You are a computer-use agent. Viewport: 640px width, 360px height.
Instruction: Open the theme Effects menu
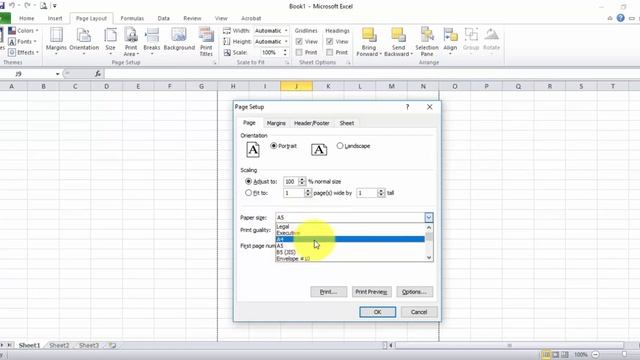tap(23, 52)
